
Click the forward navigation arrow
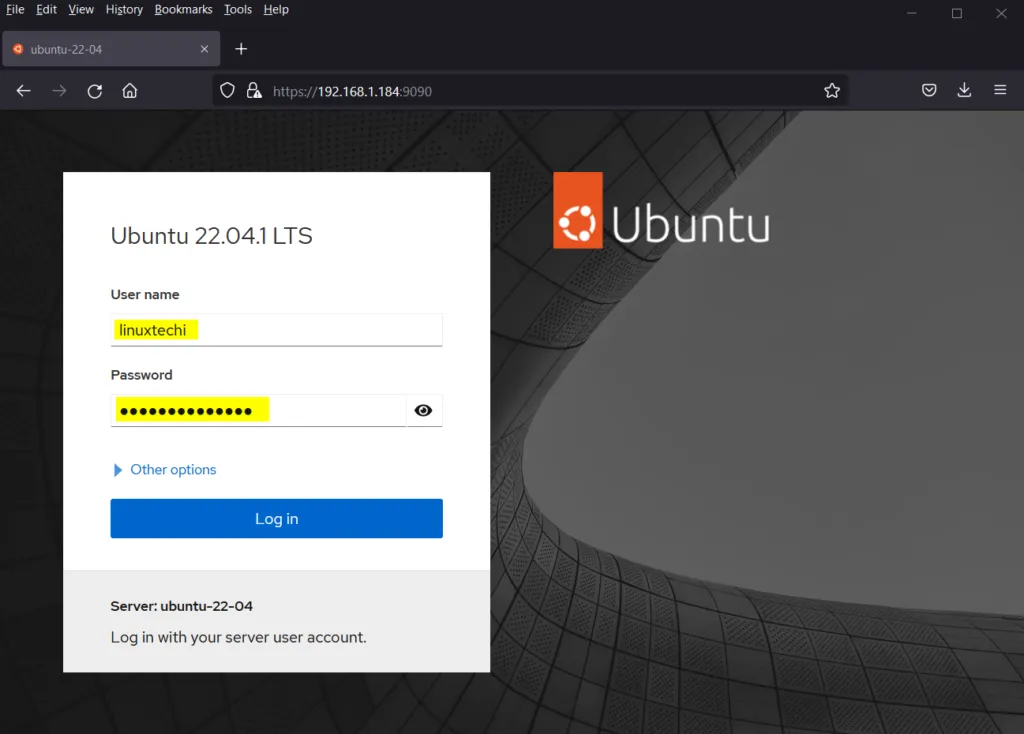[59, 91]
